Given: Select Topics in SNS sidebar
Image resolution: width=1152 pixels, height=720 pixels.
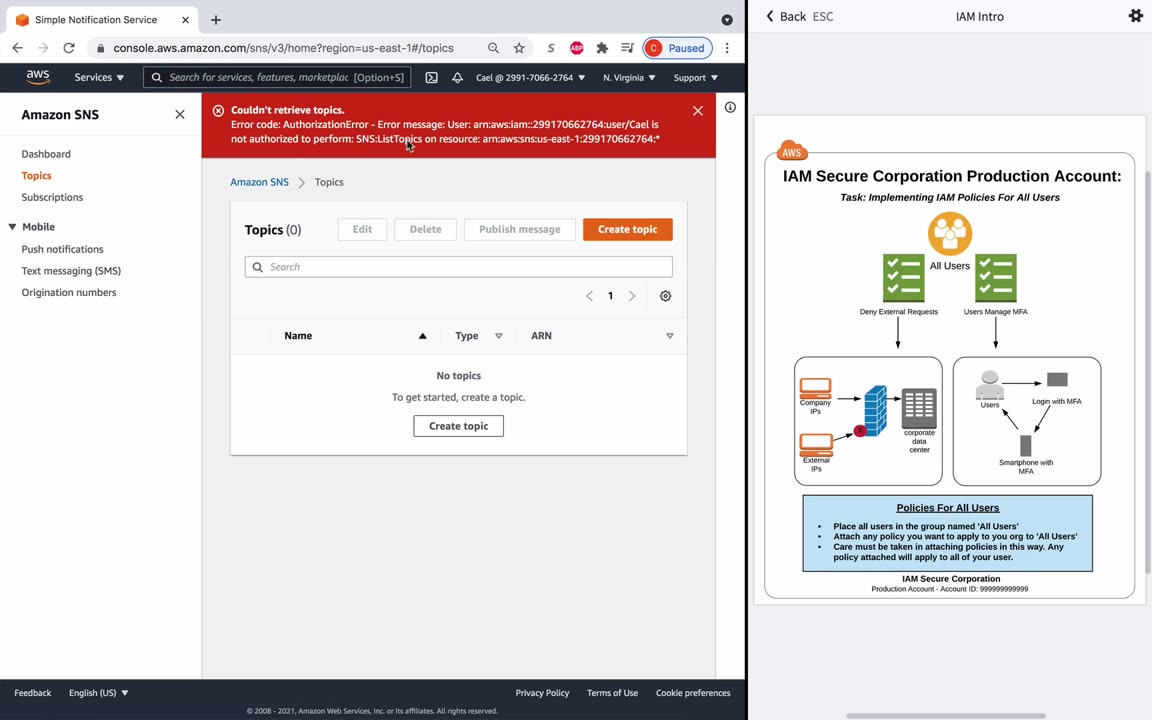Looking at the screenshot, I should click(x=36, y=176).
